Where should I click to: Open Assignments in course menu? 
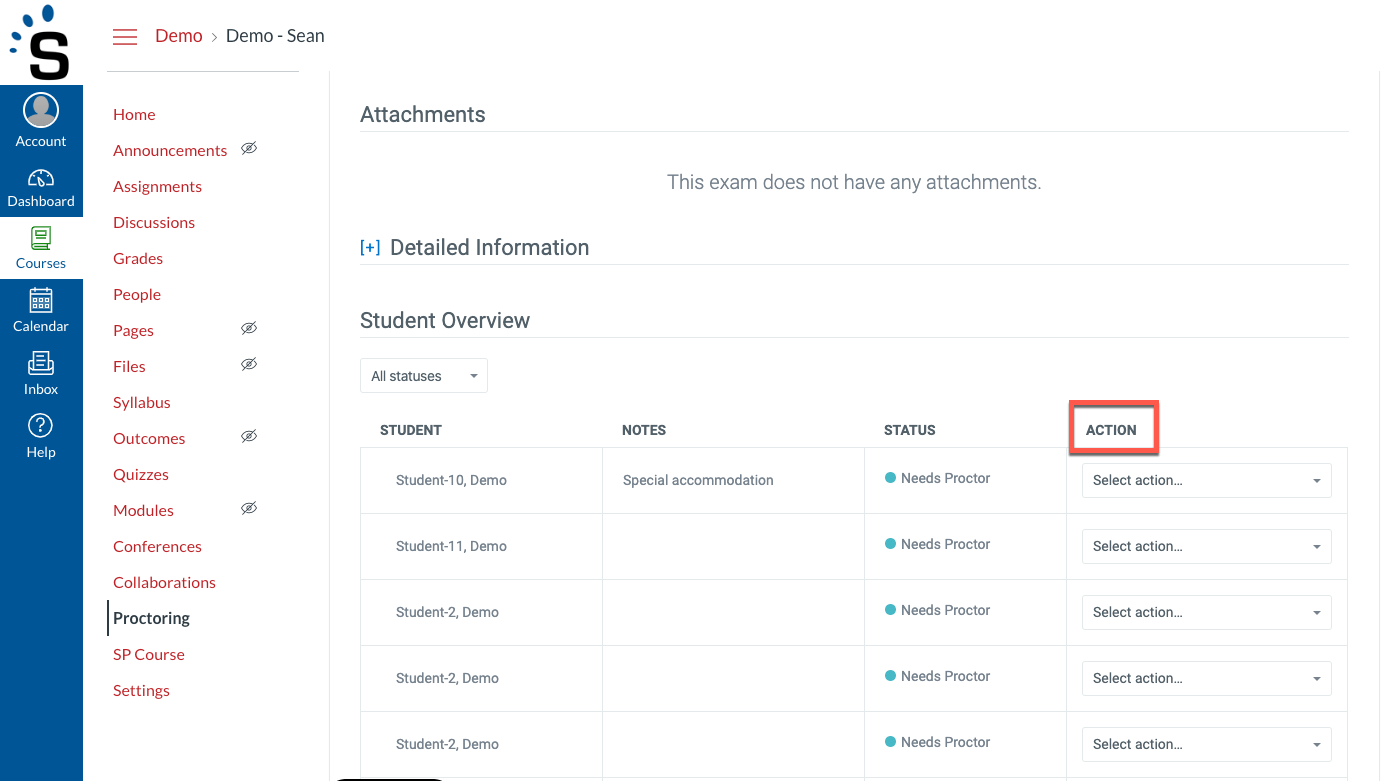[x=157, y=187]
